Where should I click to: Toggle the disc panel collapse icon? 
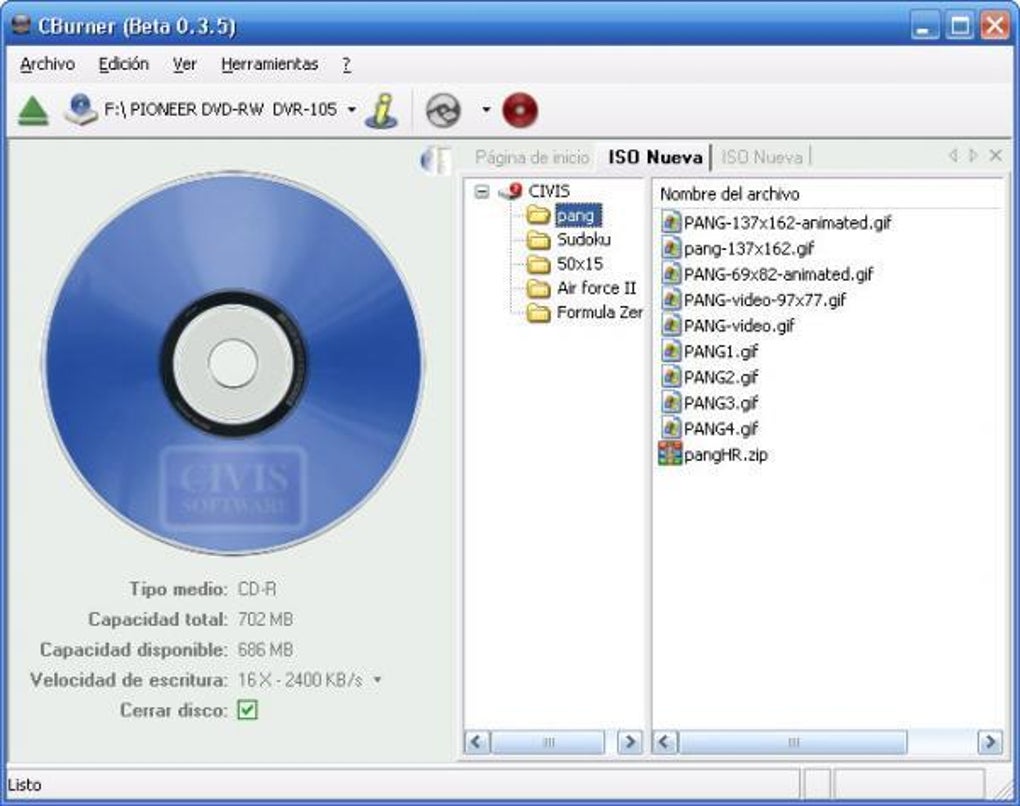(436, 159)
